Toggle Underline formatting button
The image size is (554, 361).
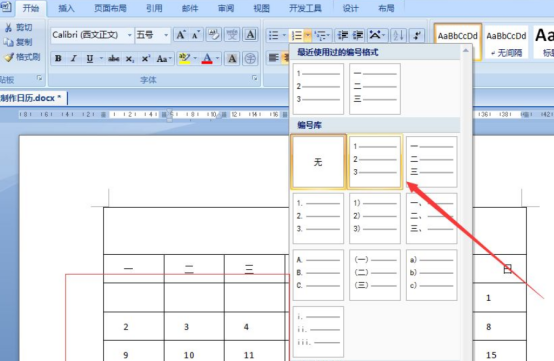(90, 58)
